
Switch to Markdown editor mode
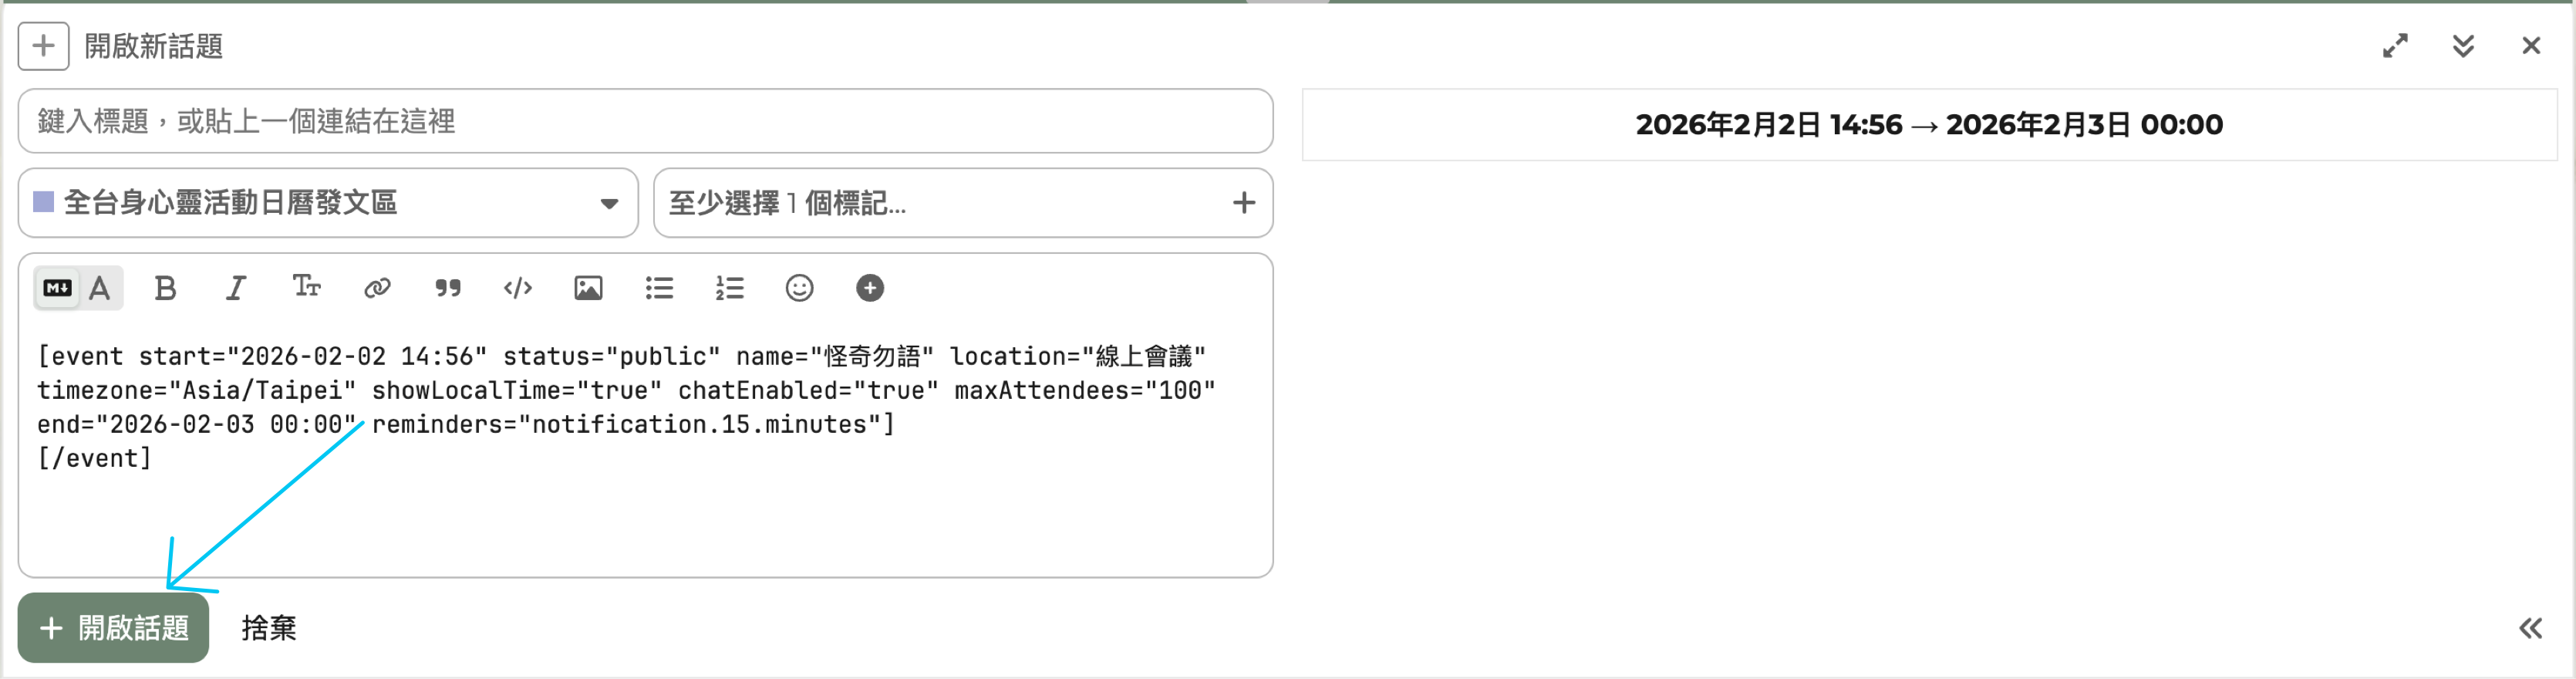[x=57, y=289]
